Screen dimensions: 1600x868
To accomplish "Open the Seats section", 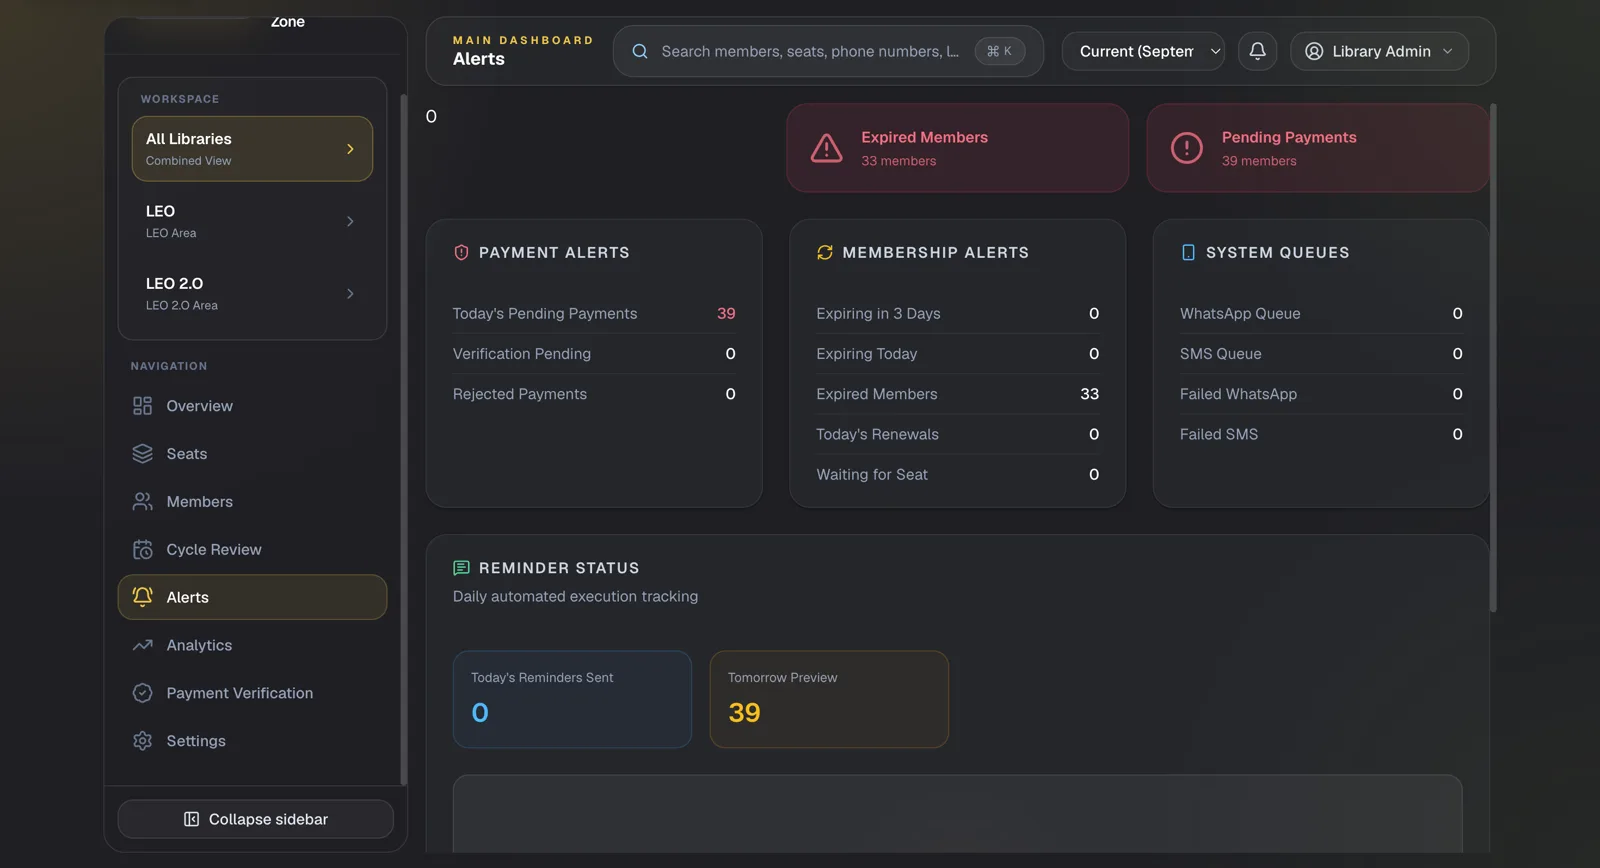I will pos(252,454).
